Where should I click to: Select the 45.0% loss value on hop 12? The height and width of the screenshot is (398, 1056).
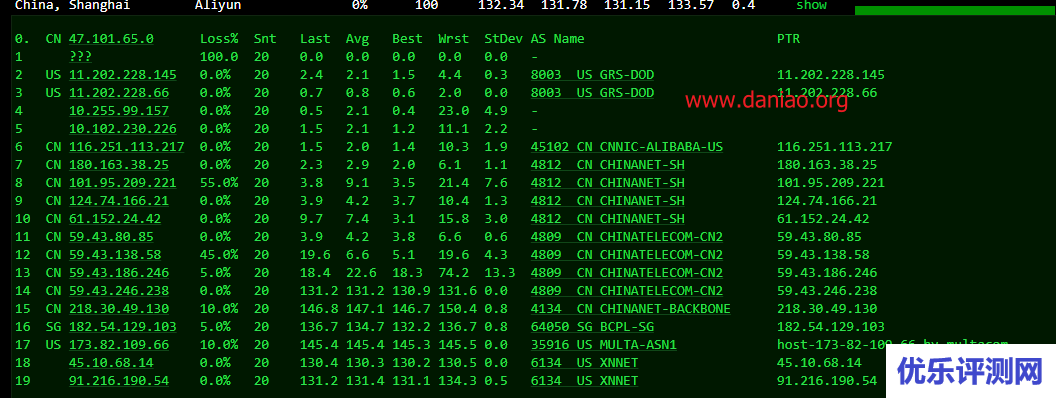[219, 255]
